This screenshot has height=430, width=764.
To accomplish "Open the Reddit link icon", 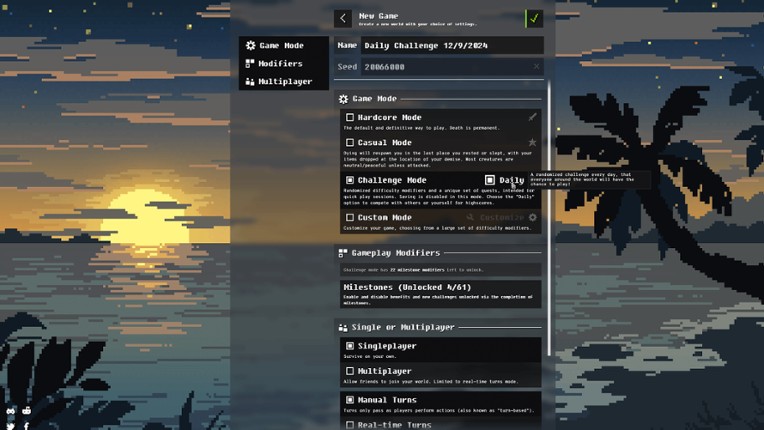I will click(x=26, y=411).
